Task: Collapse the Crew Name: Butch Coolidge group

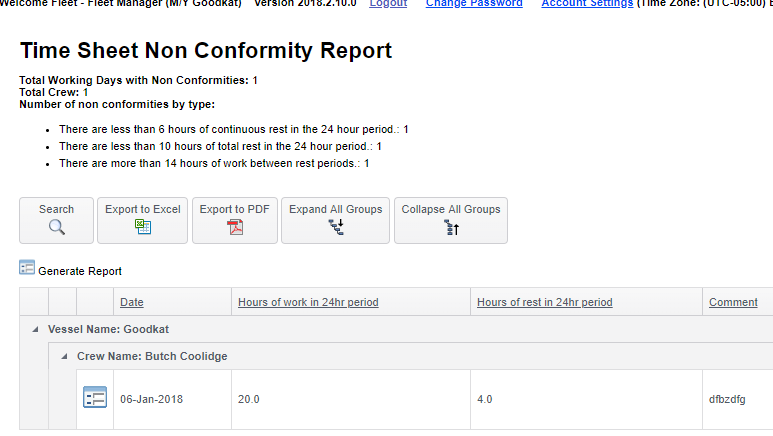Action: (64, 356)
